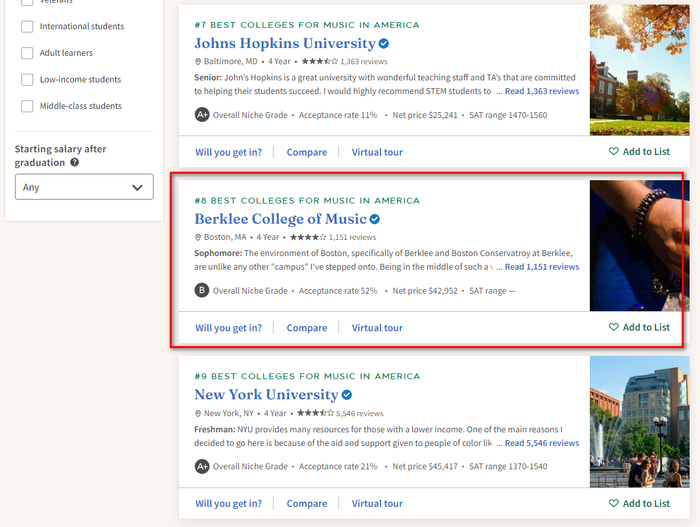This screenshot has height=527, width=700.
Task: Check the International students checkbox
Action: pyautogui.click(x=27, y=26)
